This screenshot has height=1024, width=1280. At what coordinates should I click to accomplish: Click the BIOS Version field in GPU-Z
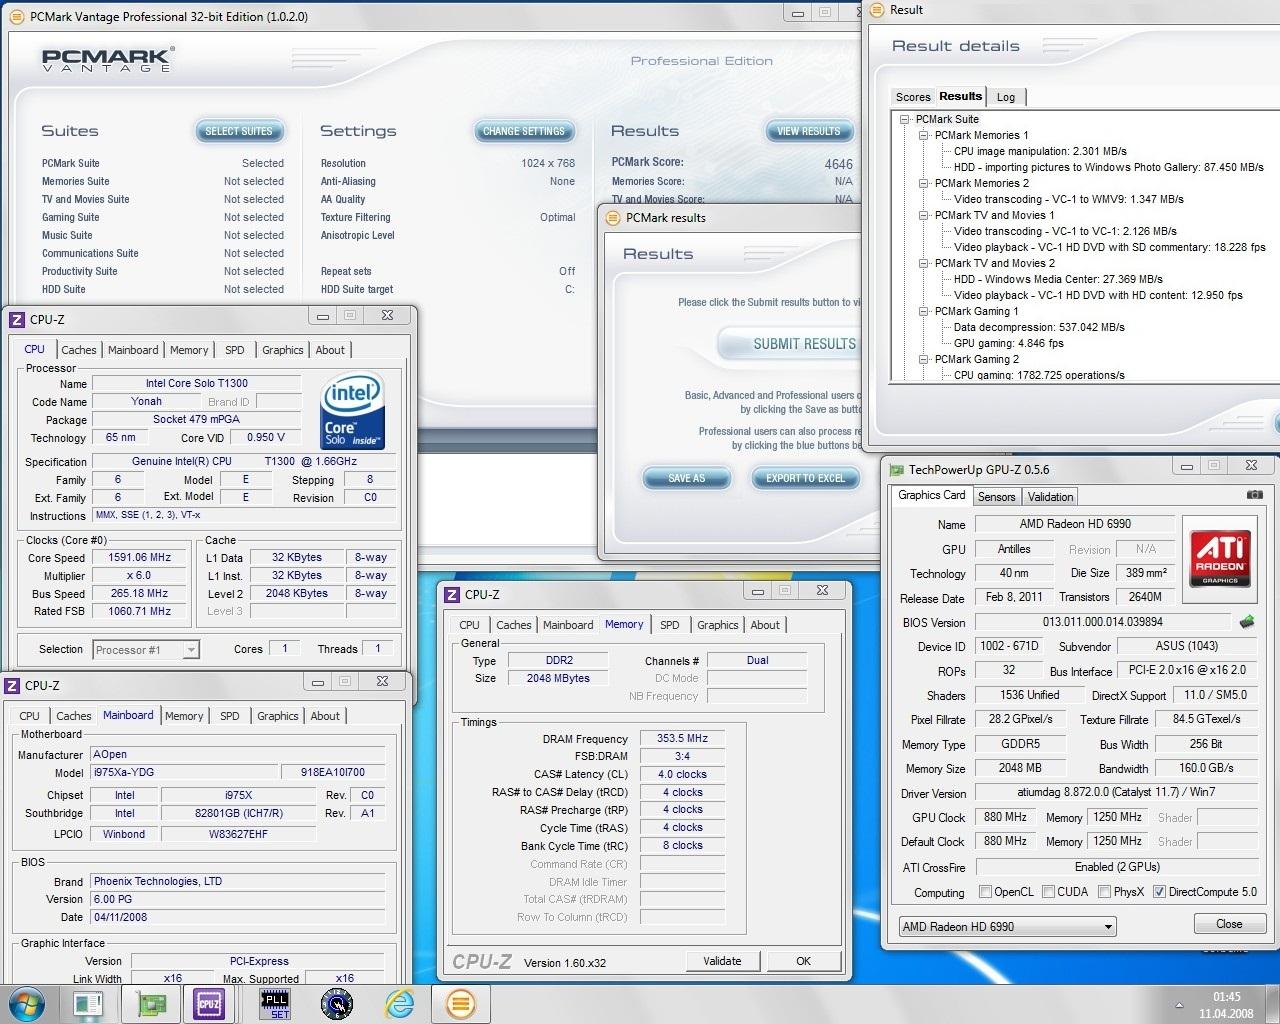pyautogui.click(x=1102, y=622)
